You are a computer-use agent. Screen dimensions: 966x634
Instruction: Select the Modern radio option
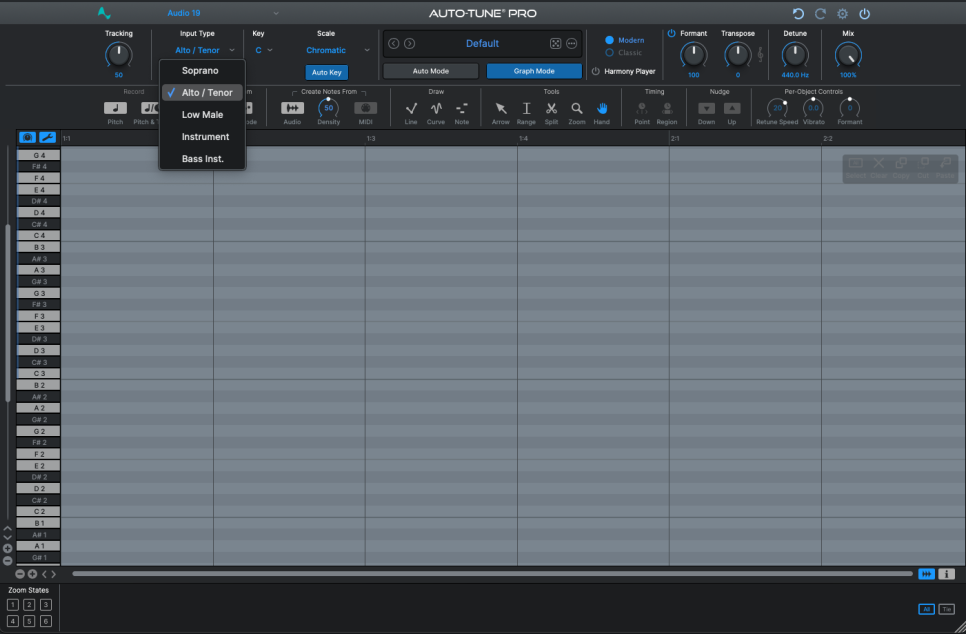[609, 40]
